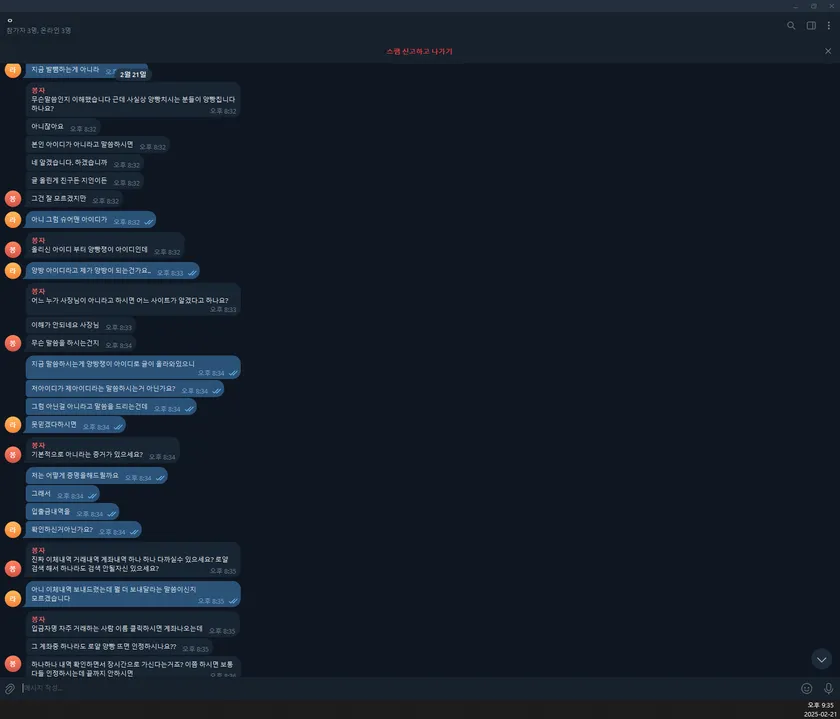Click sender name 봉자 above '기본적으로 아니라는' message

coord(38,445)
